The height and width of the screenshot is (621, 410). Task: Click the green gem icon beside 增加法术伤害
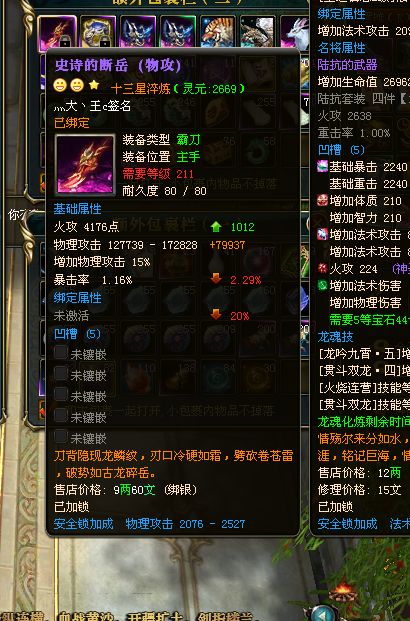click(x=322, y=286)
